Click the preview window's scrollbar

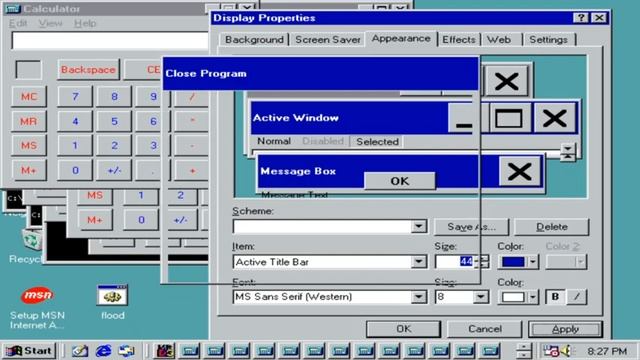[567, 152]
